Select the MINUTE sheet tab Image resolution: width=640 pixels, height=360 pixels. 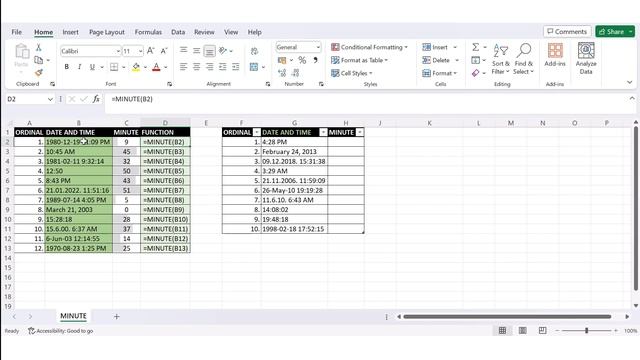coord(73,316)
